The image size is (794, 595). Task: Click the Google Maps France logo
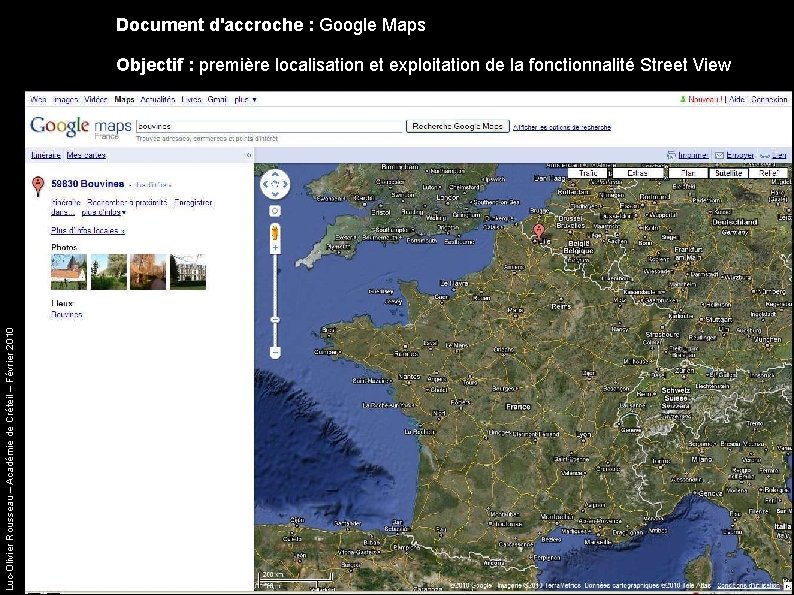[x=81, y=127]
